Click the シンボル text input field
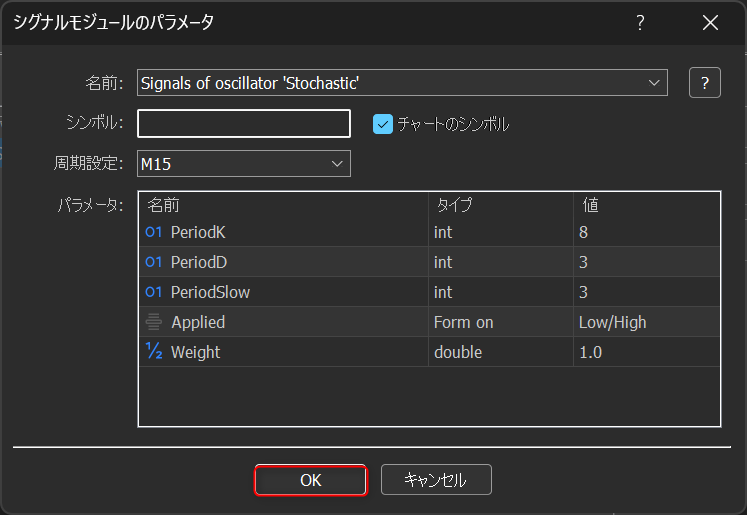The width and height of the screenshot is (747, 515). click(243, 124)
